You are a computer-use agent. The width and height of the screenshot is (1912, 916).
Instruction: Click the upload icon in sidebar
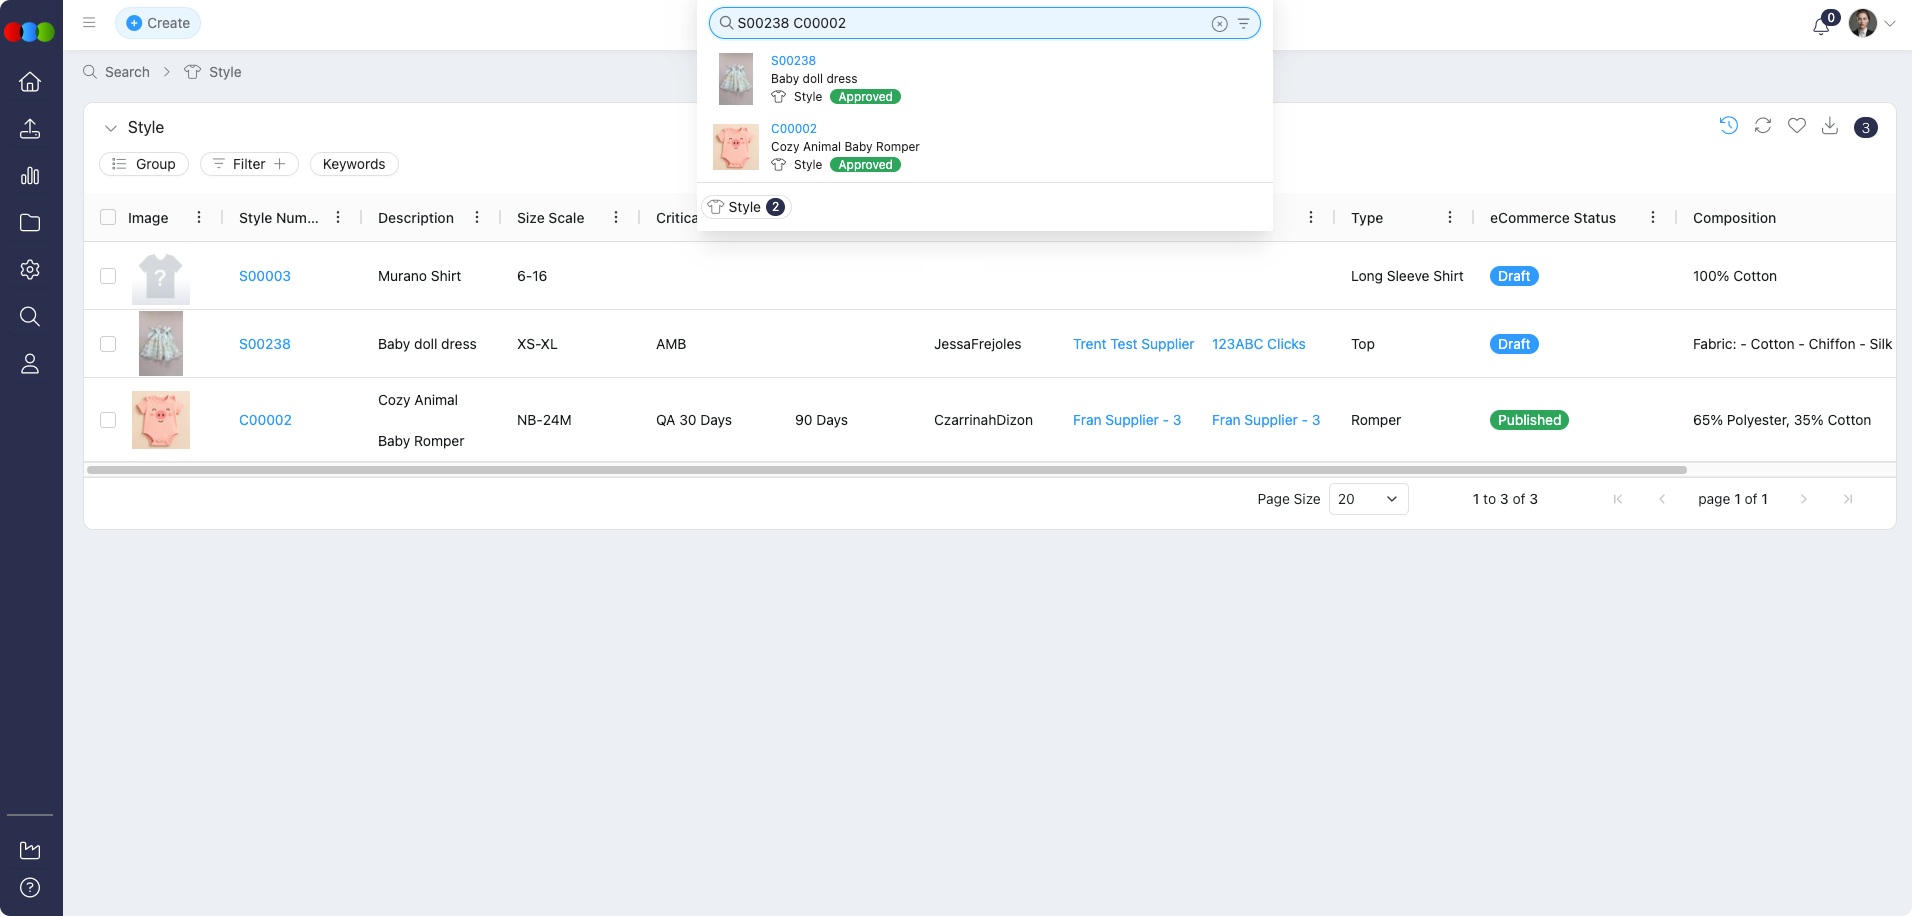point(30,129)
